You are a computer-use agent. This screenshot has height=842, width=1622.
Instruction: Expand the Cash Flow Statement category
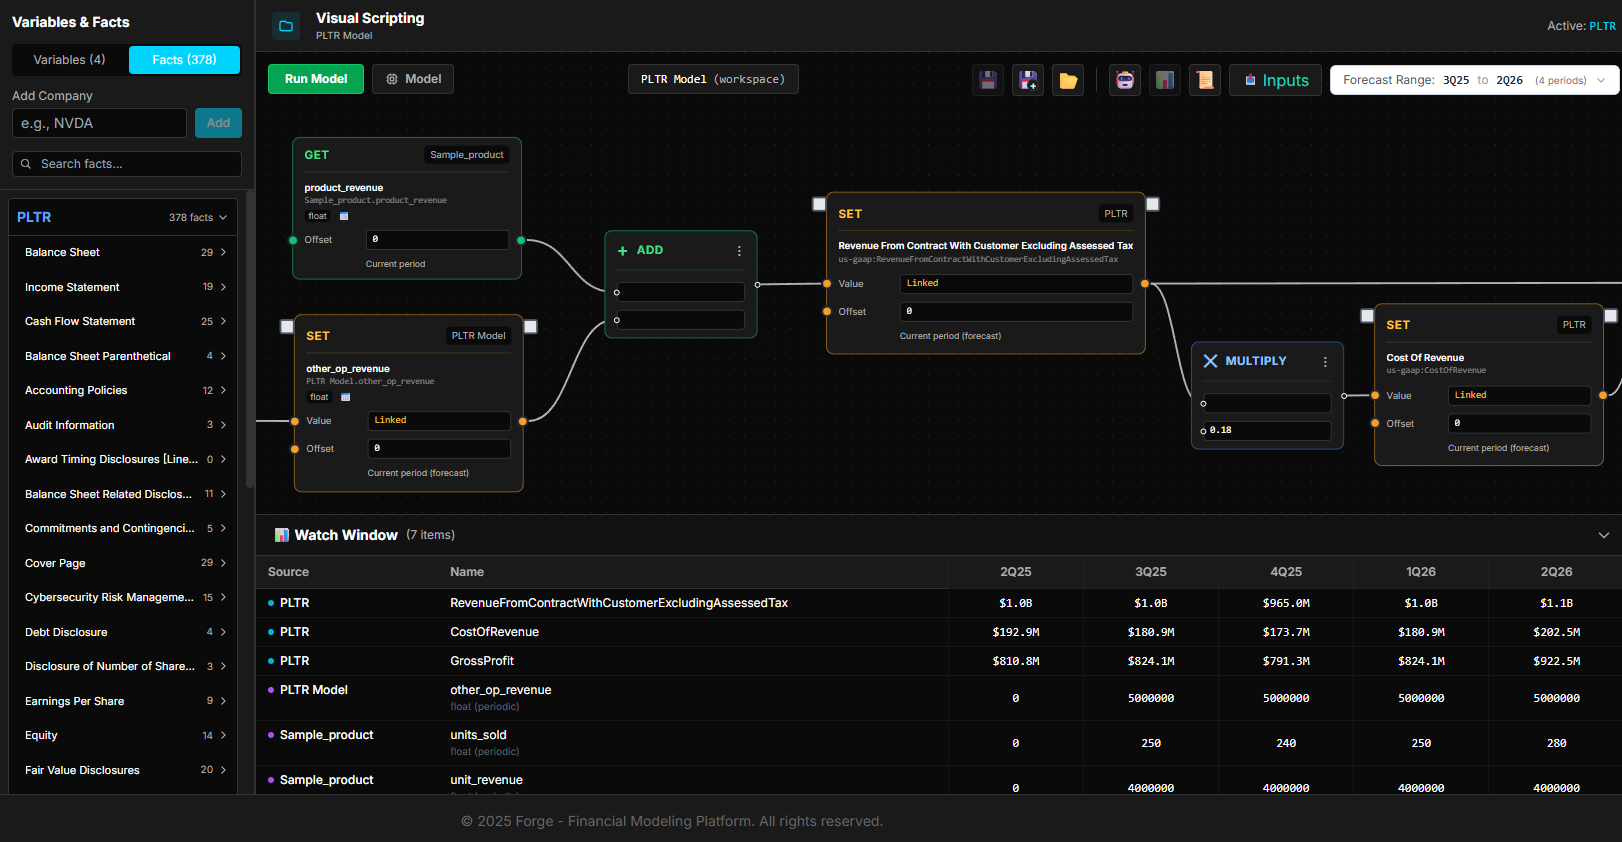(x=122, y=321)
